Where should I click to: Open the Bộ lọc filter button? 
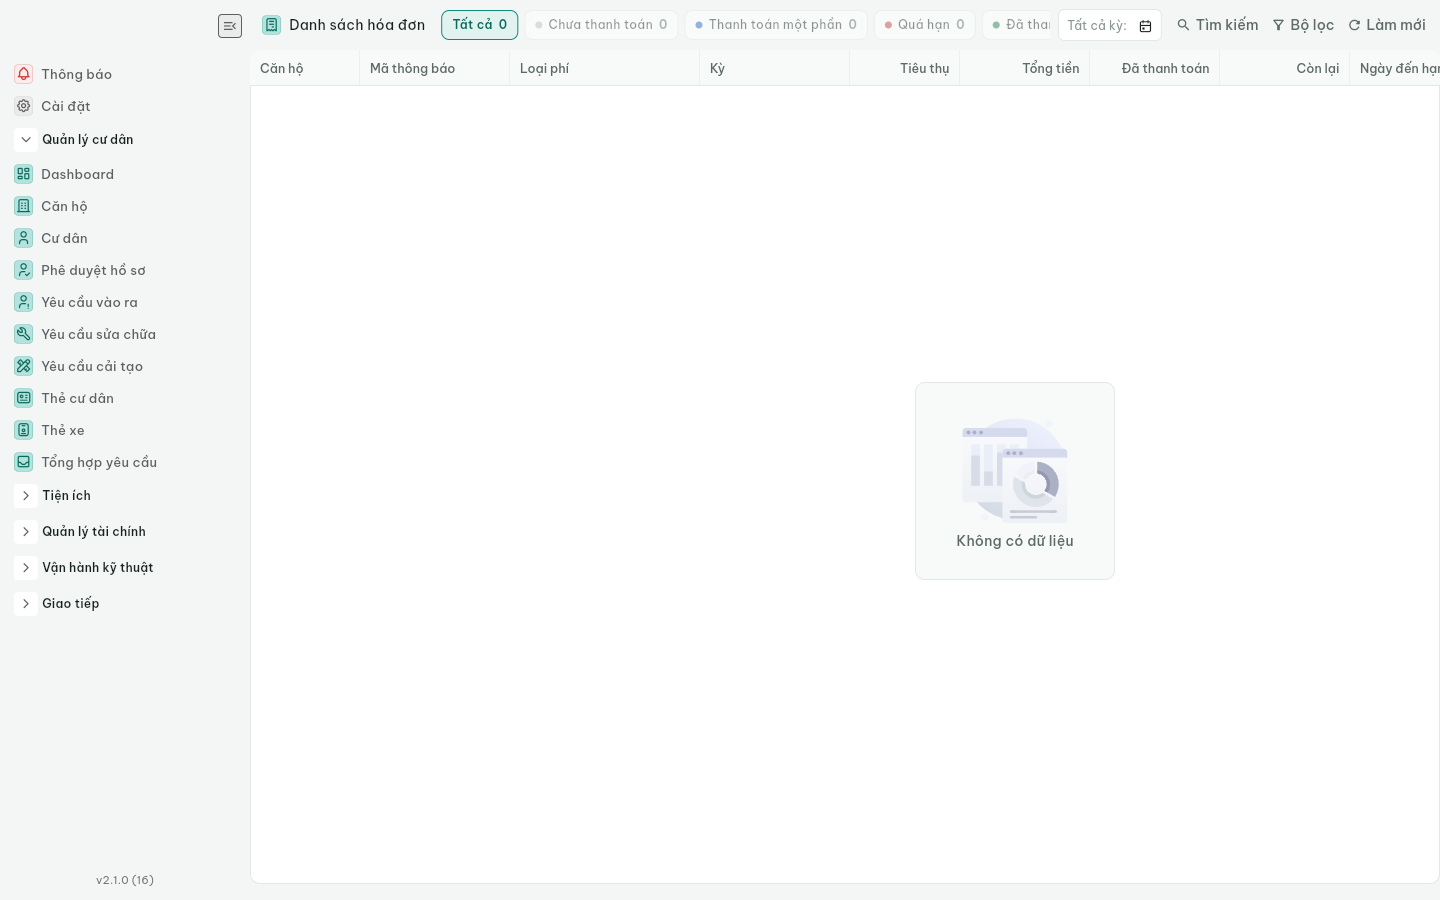coord(1303,25)
